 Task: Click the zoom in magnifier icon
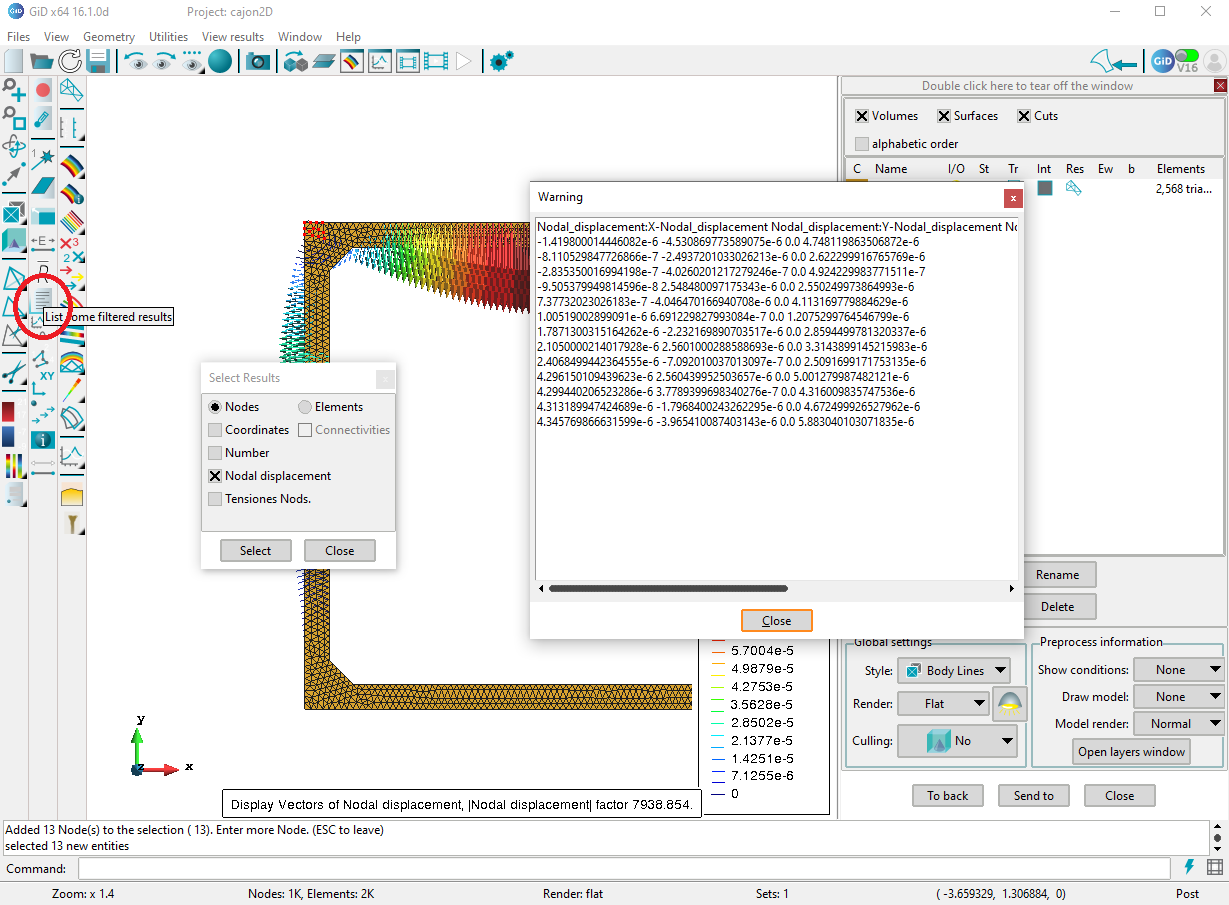(14, 91)
